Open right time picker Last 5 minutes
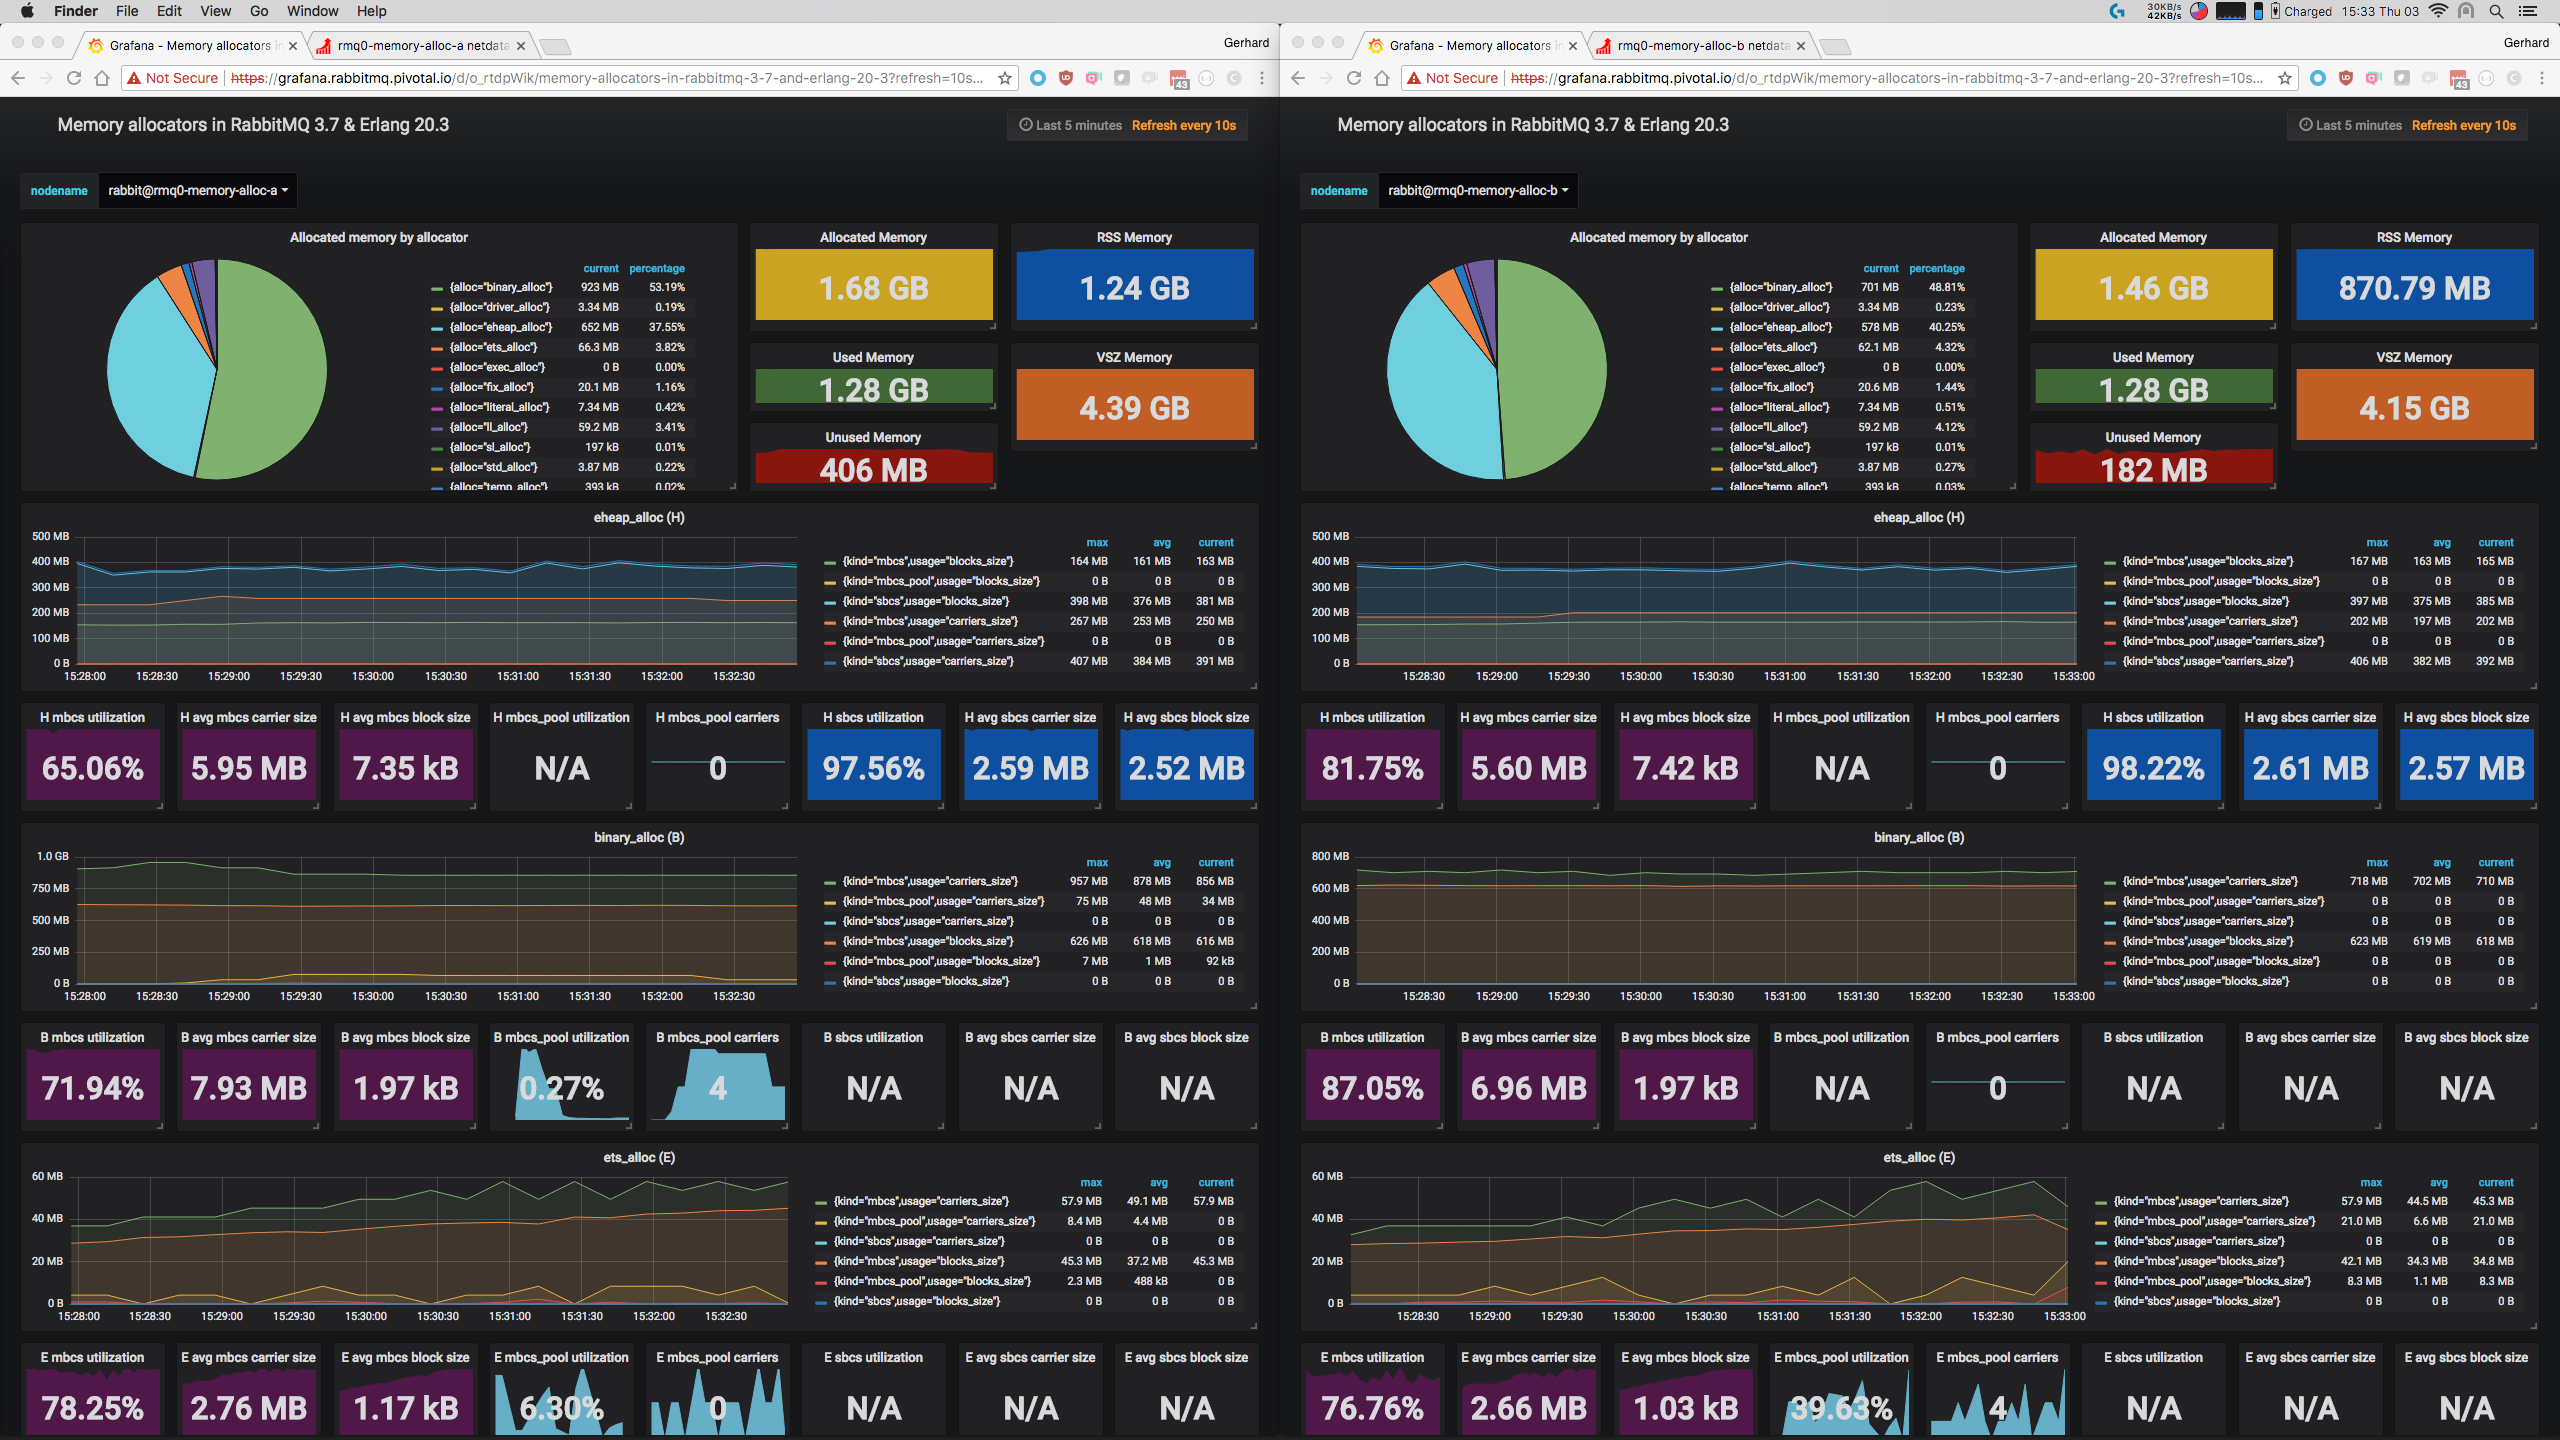 click(x=2350, y=125)
